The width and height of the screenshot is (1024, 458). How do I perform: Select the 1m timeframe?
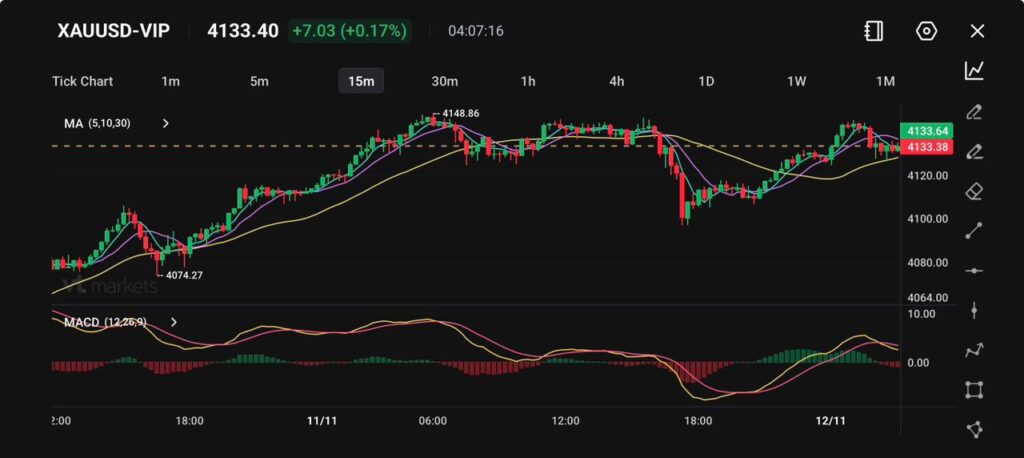click(x=170, y=81)
